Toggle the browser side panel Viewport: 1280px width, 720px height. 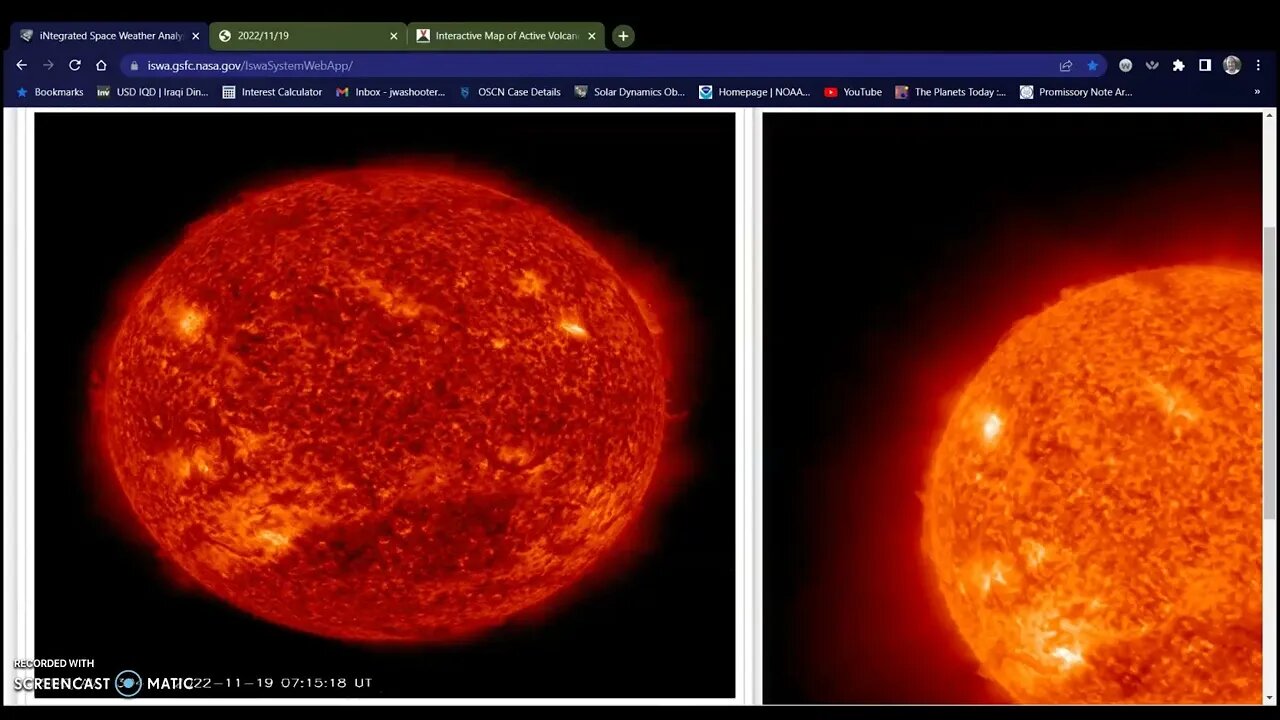coord(1205,65)
